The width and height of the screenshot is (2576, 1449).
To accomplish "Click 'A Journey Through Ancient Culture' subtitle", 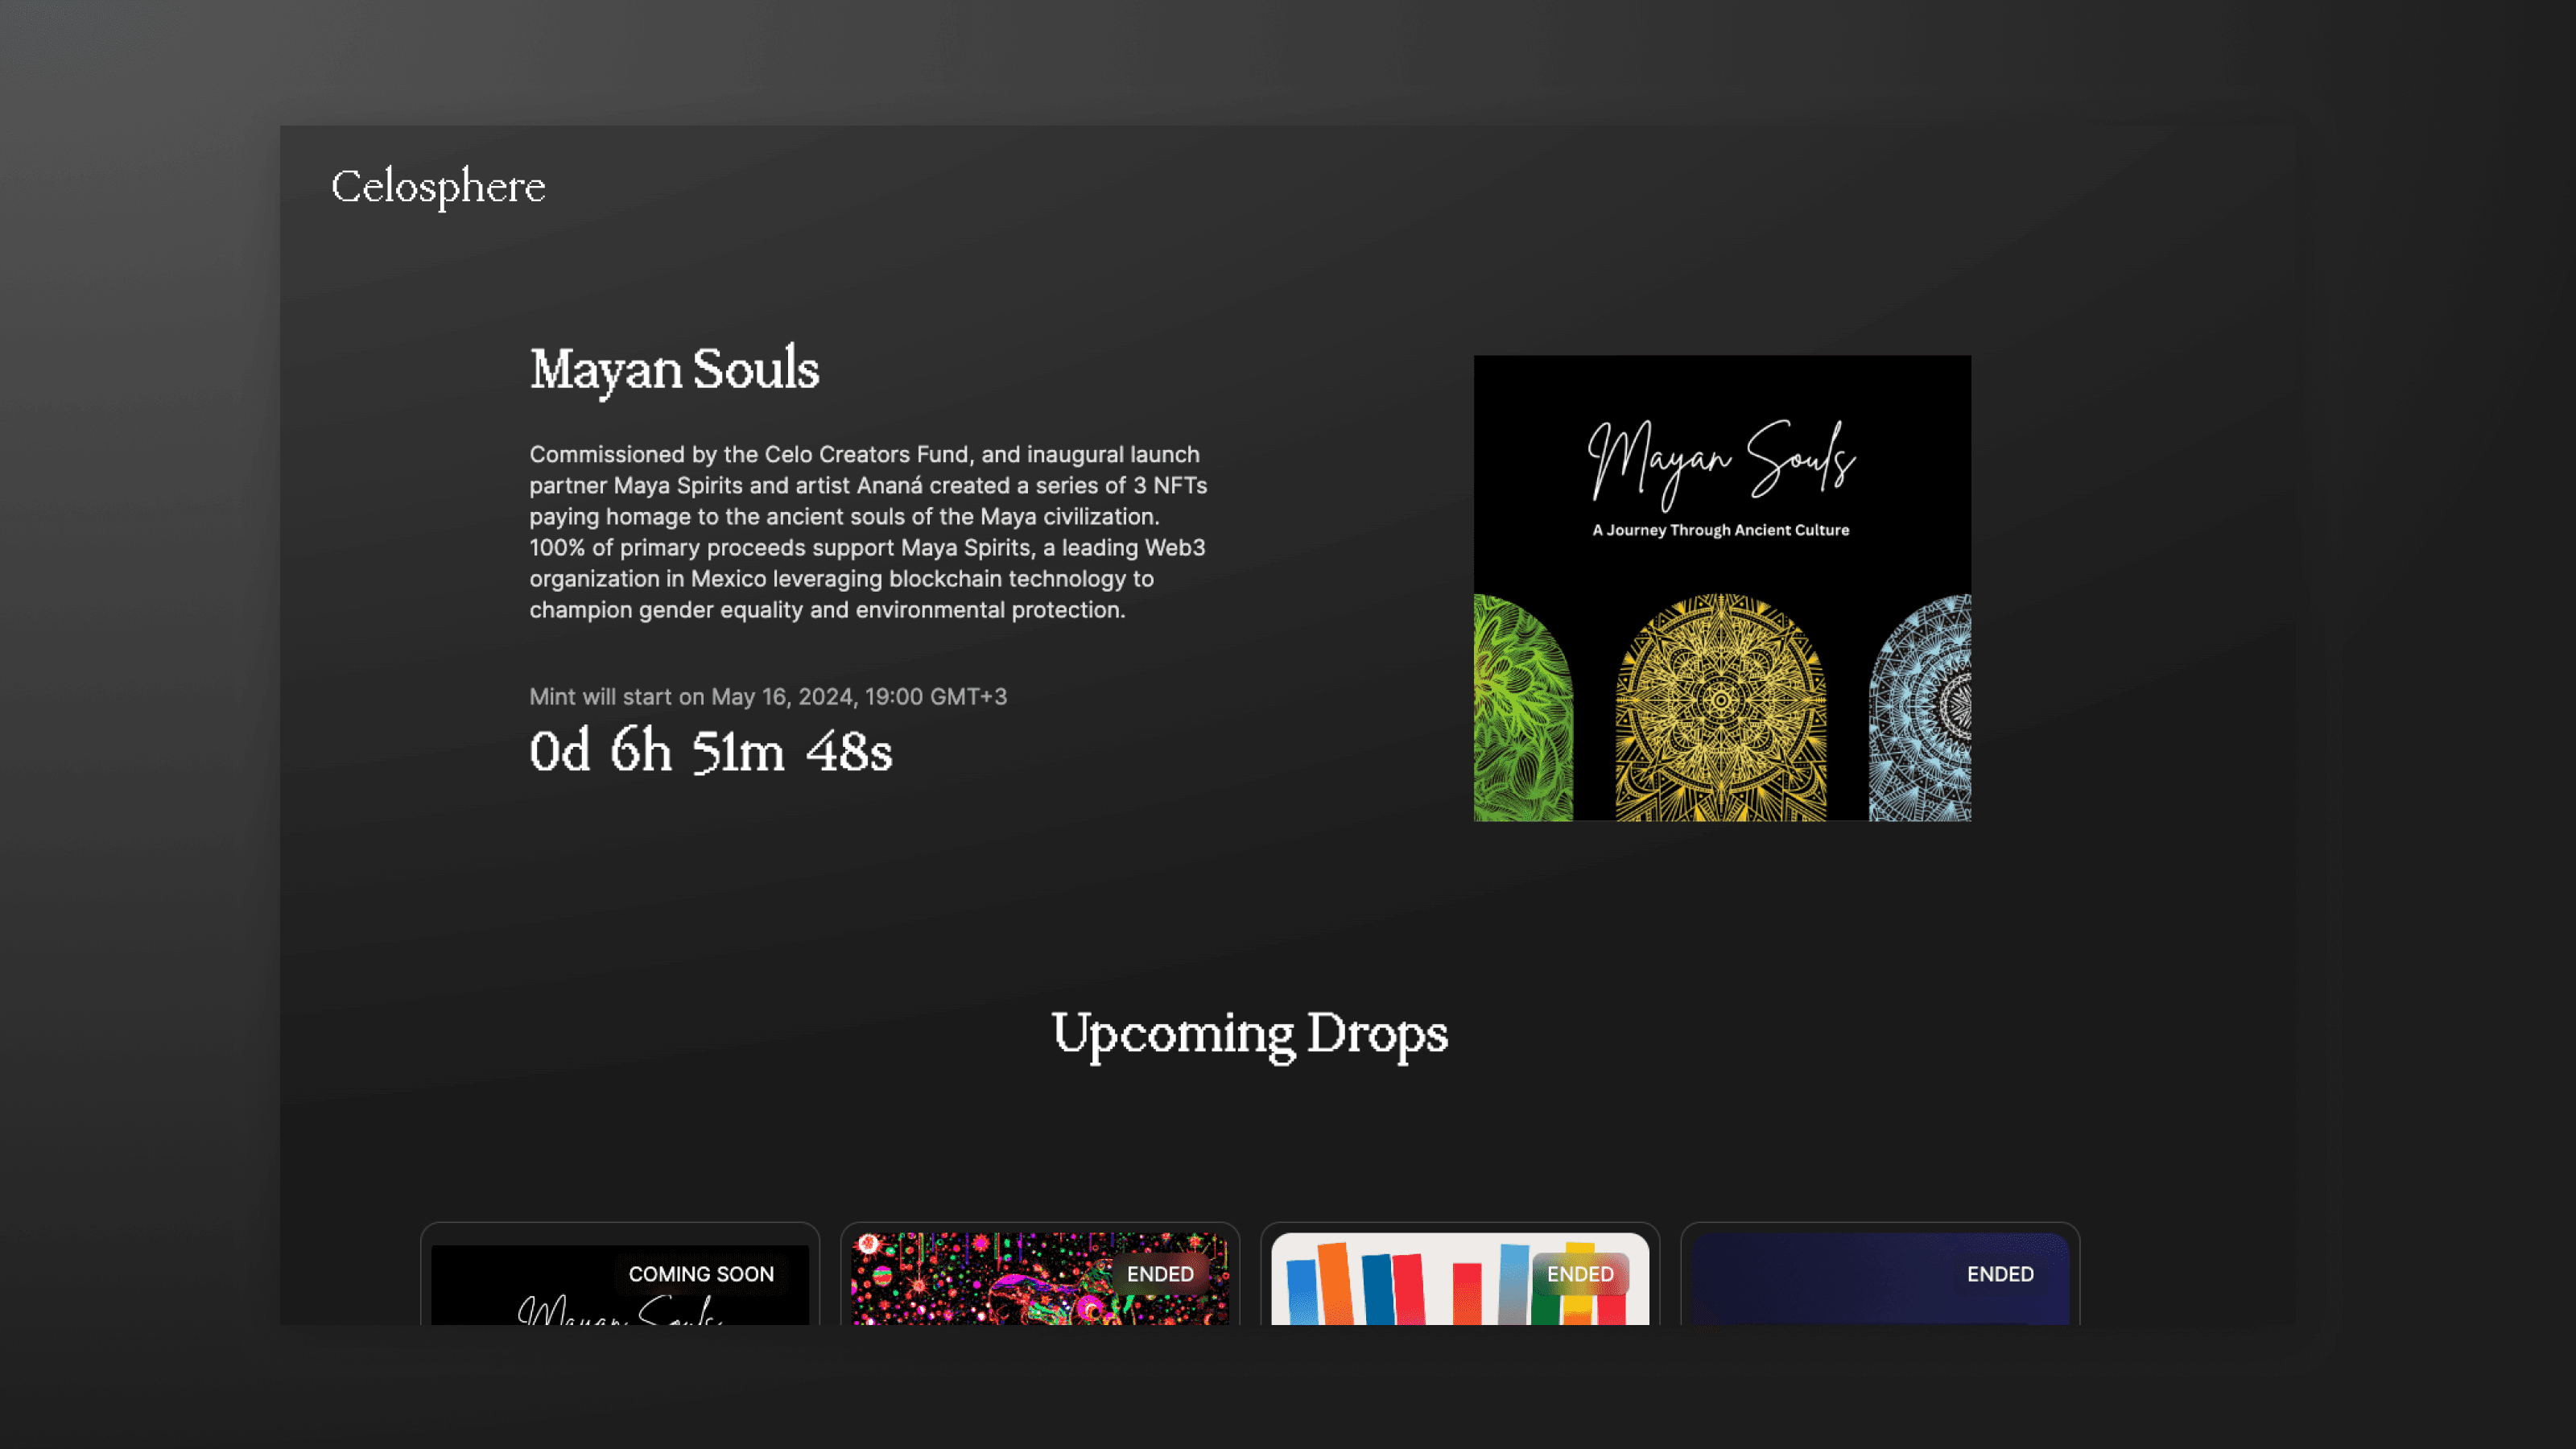I will coord(1721,530).
